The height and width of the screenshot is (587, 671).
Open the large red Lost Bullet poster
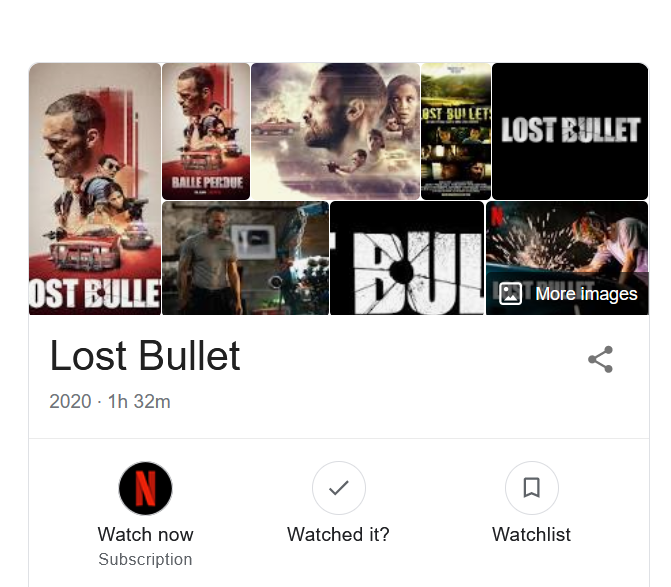(95, 189)
